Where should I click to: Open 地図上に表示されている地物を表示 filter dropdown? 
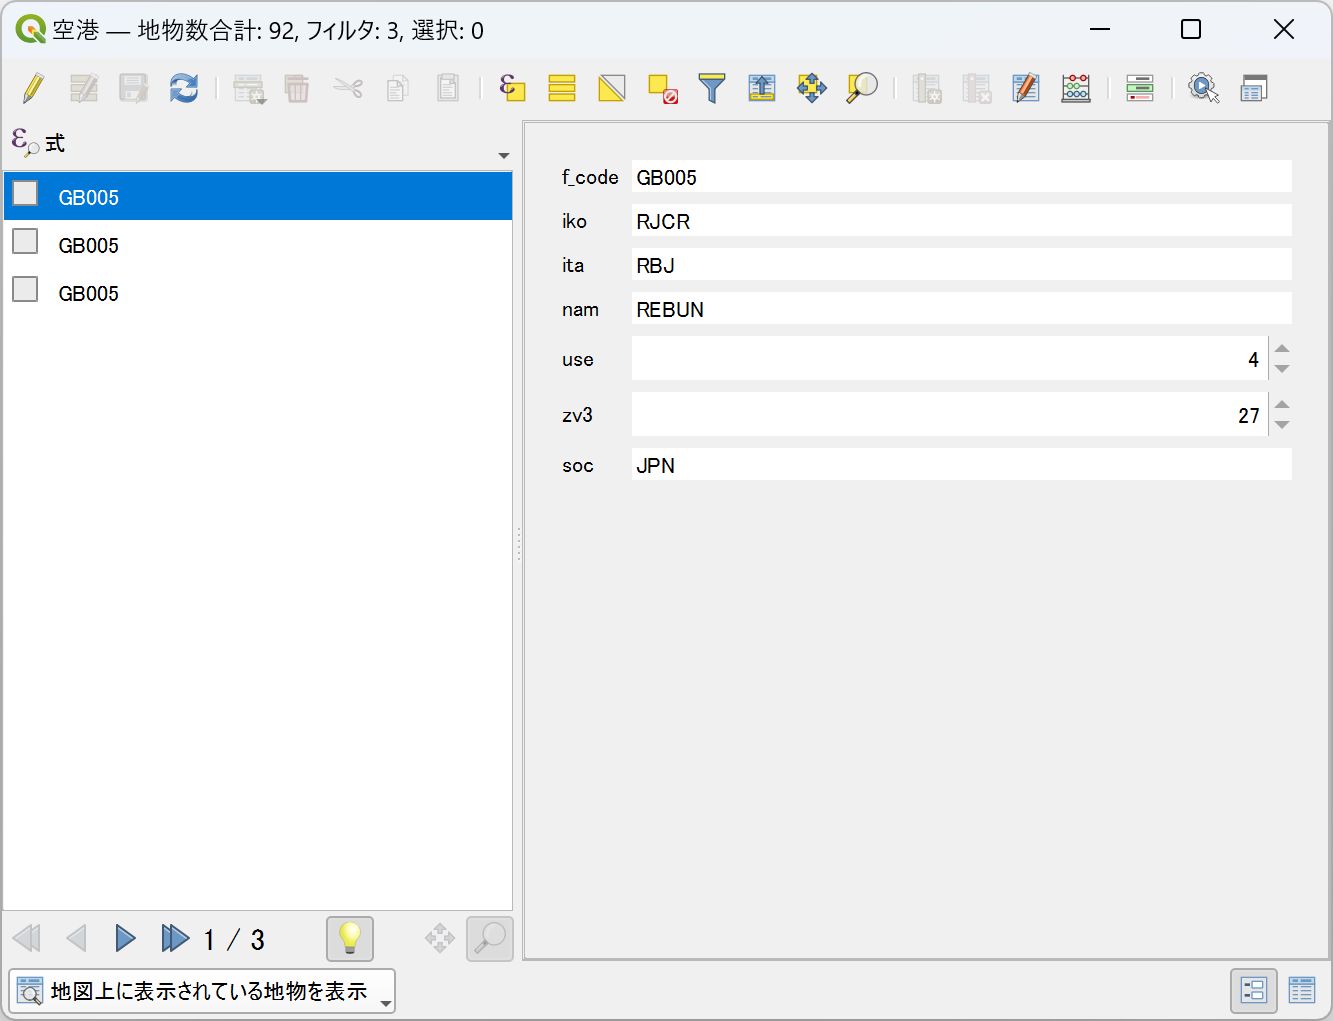click(x=202, y=991)
